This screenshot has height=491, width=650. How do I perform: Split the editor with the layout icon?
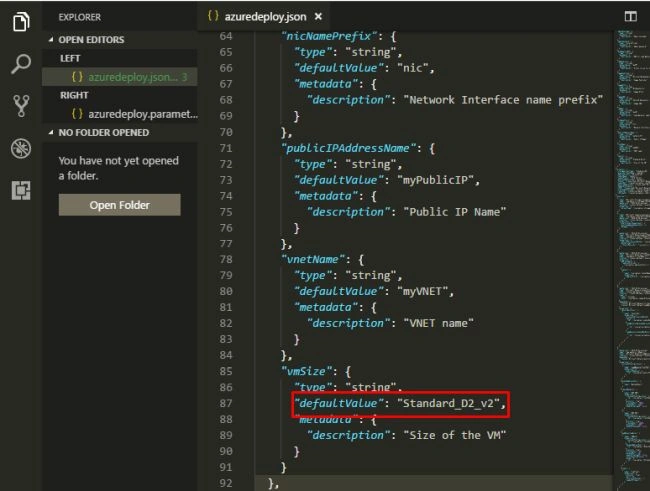(631, 17)
